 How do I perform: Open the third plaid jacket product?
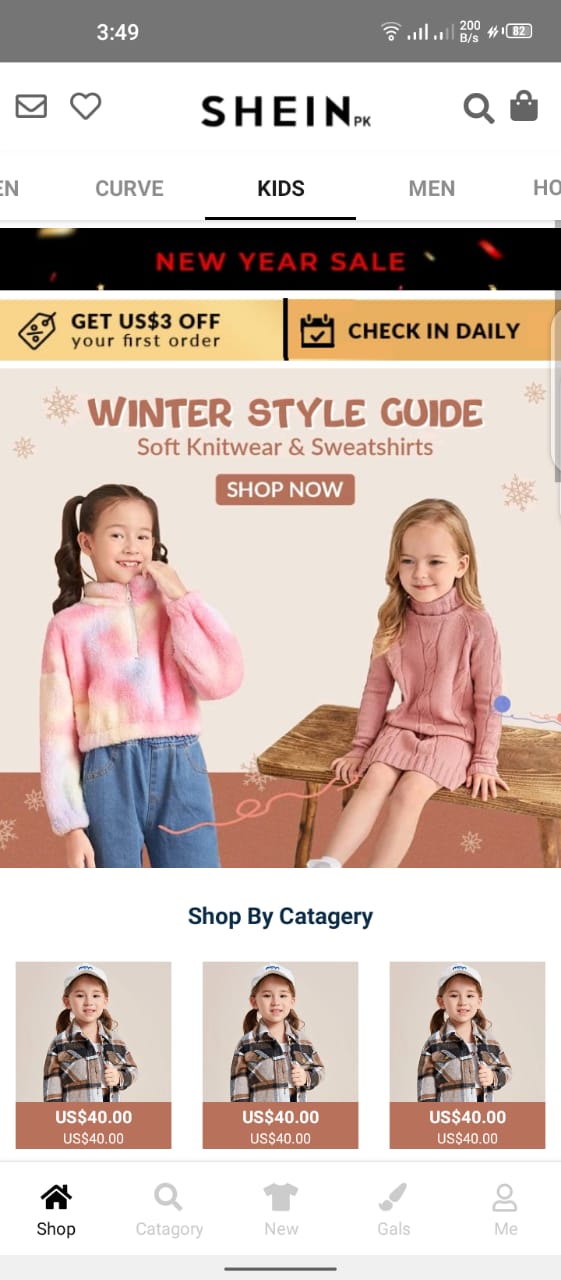pos(467,1055)
